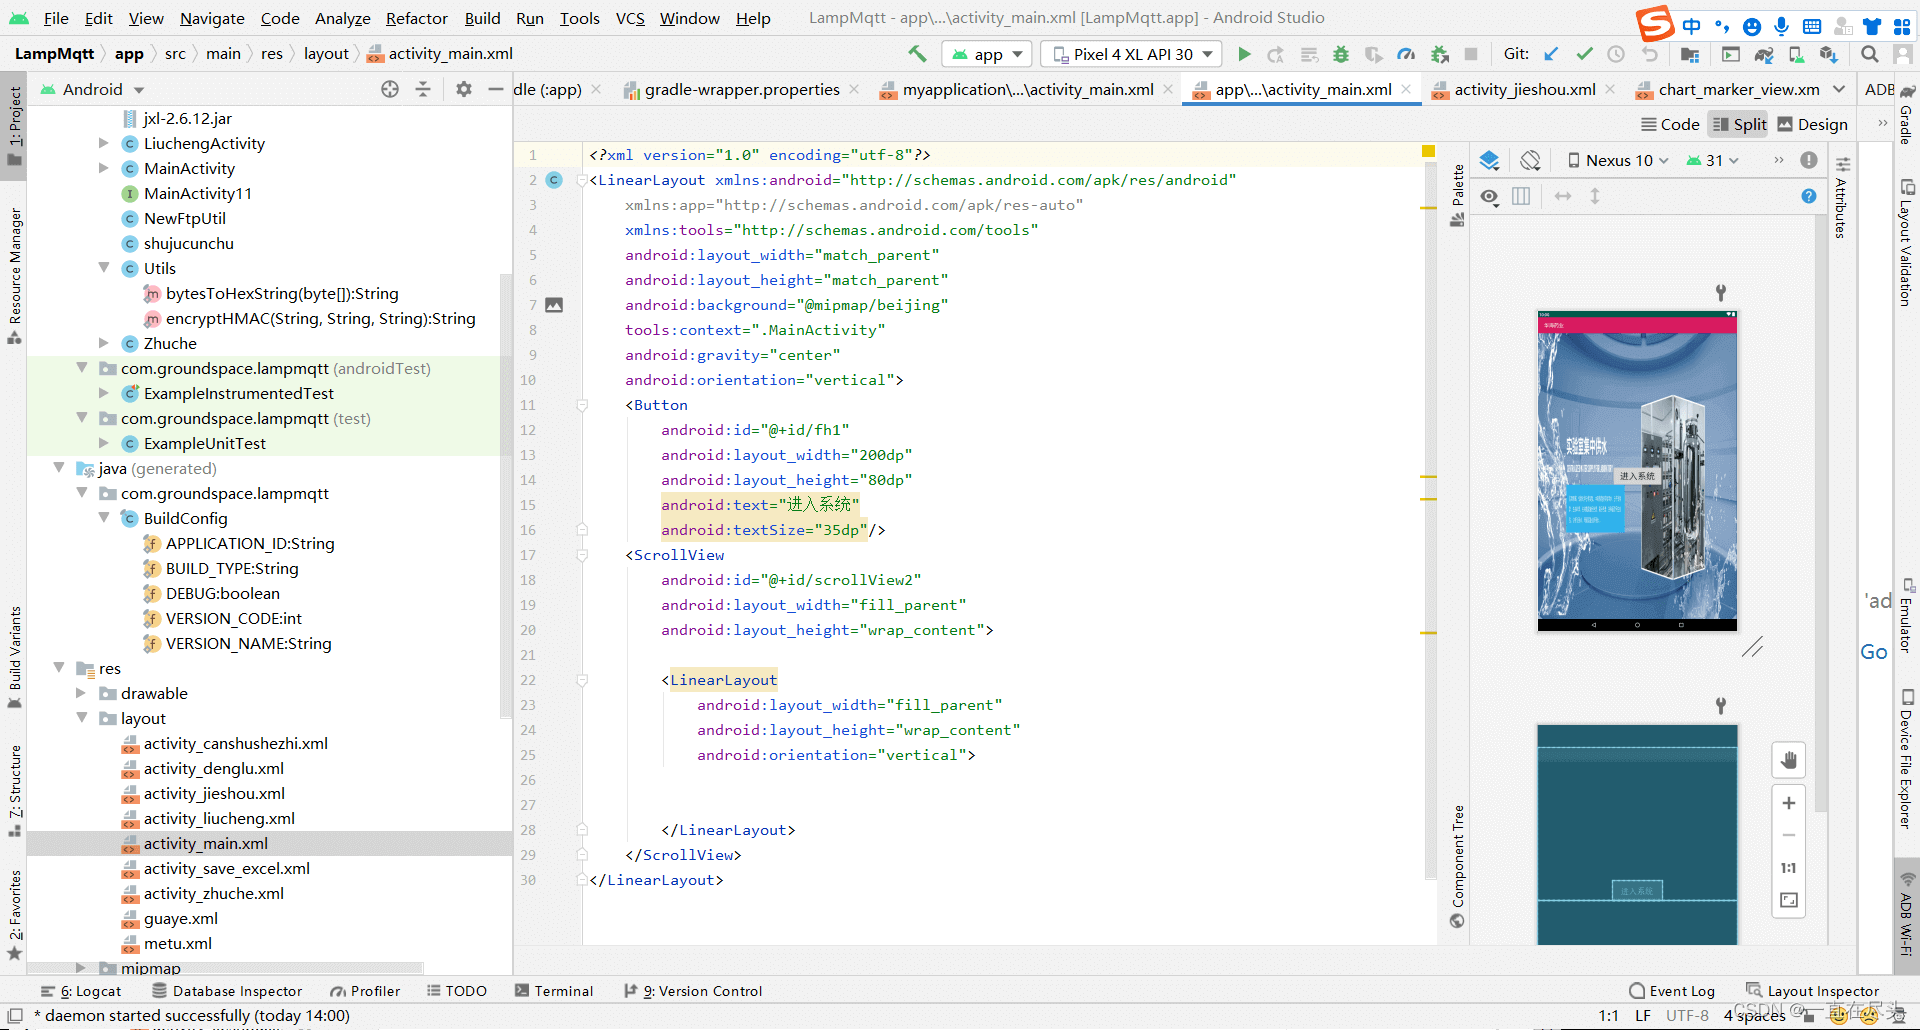
Task: Set preview zoom to 1:1
Action: (1789, 868)
